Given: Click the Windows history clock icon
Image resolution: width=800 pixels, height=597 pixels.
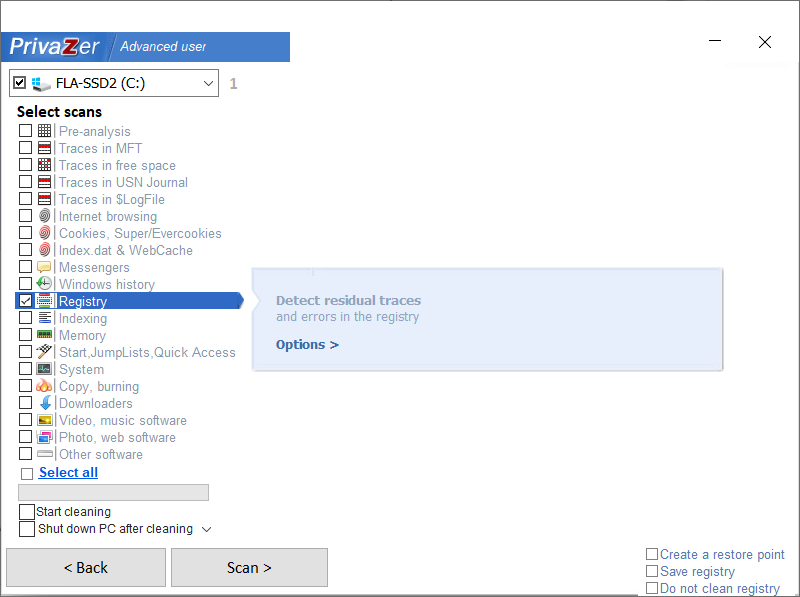Looking at the screenshot, I should pos(44,283).
